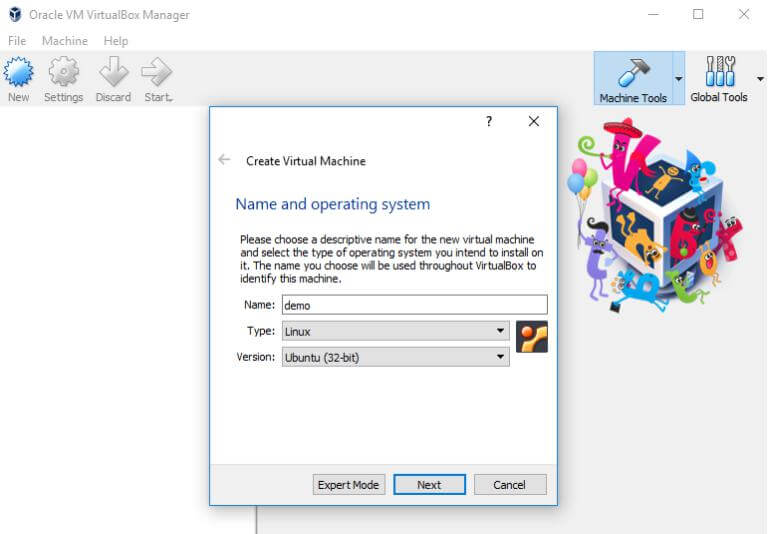Click the VirtualBox mascot welcome image
770x534 pixels.
pyautogui.click(x=655, y=214)
